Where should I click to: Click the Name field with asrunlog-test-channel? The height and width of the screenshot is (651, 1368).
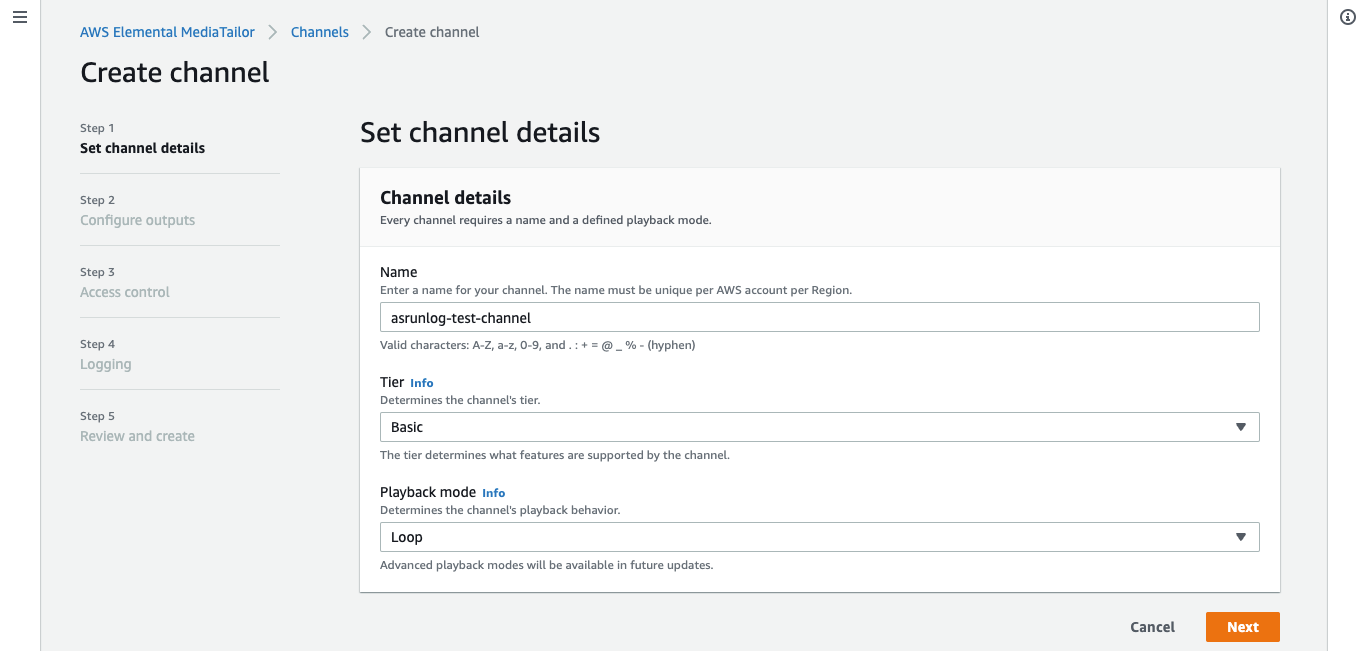[x=819, y=318]
